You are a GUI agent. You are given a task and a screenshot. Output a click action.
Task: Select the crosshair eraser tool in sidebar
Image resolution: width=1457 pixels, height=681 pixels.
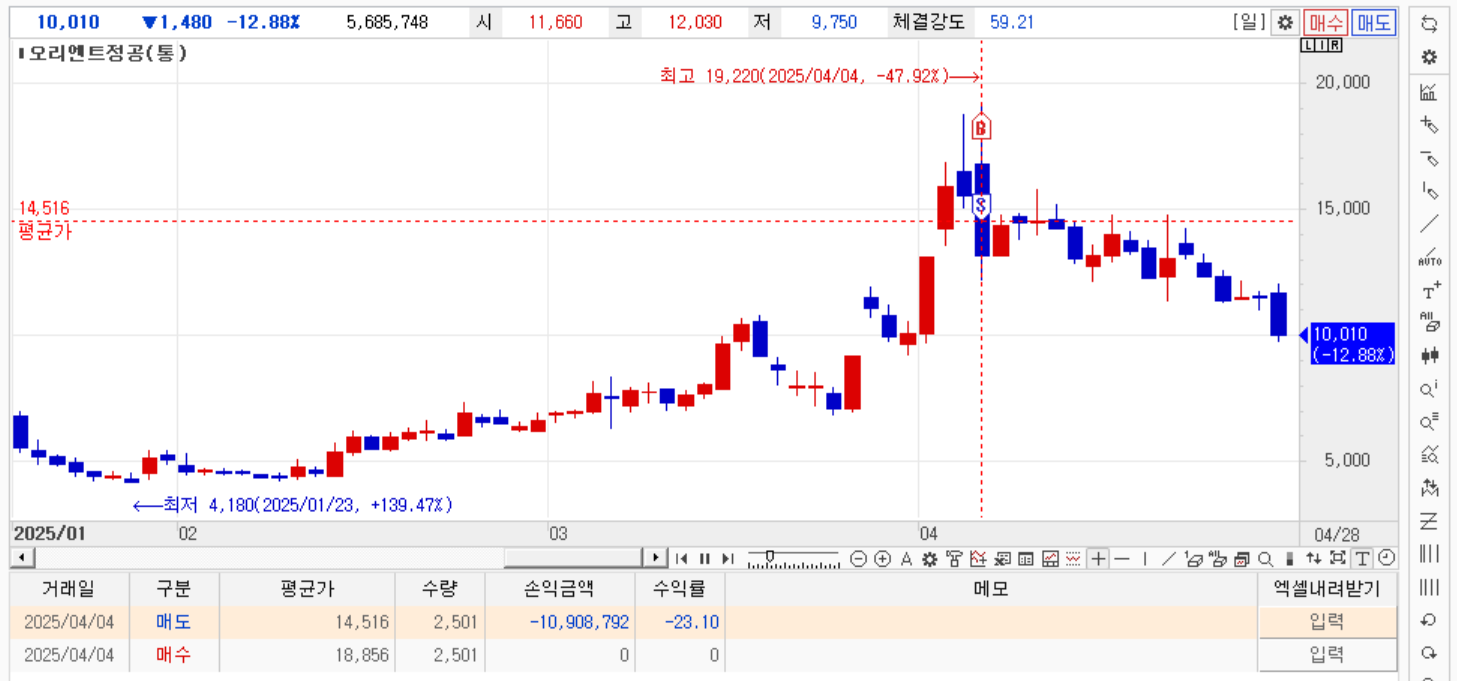tap(1429, 124)
